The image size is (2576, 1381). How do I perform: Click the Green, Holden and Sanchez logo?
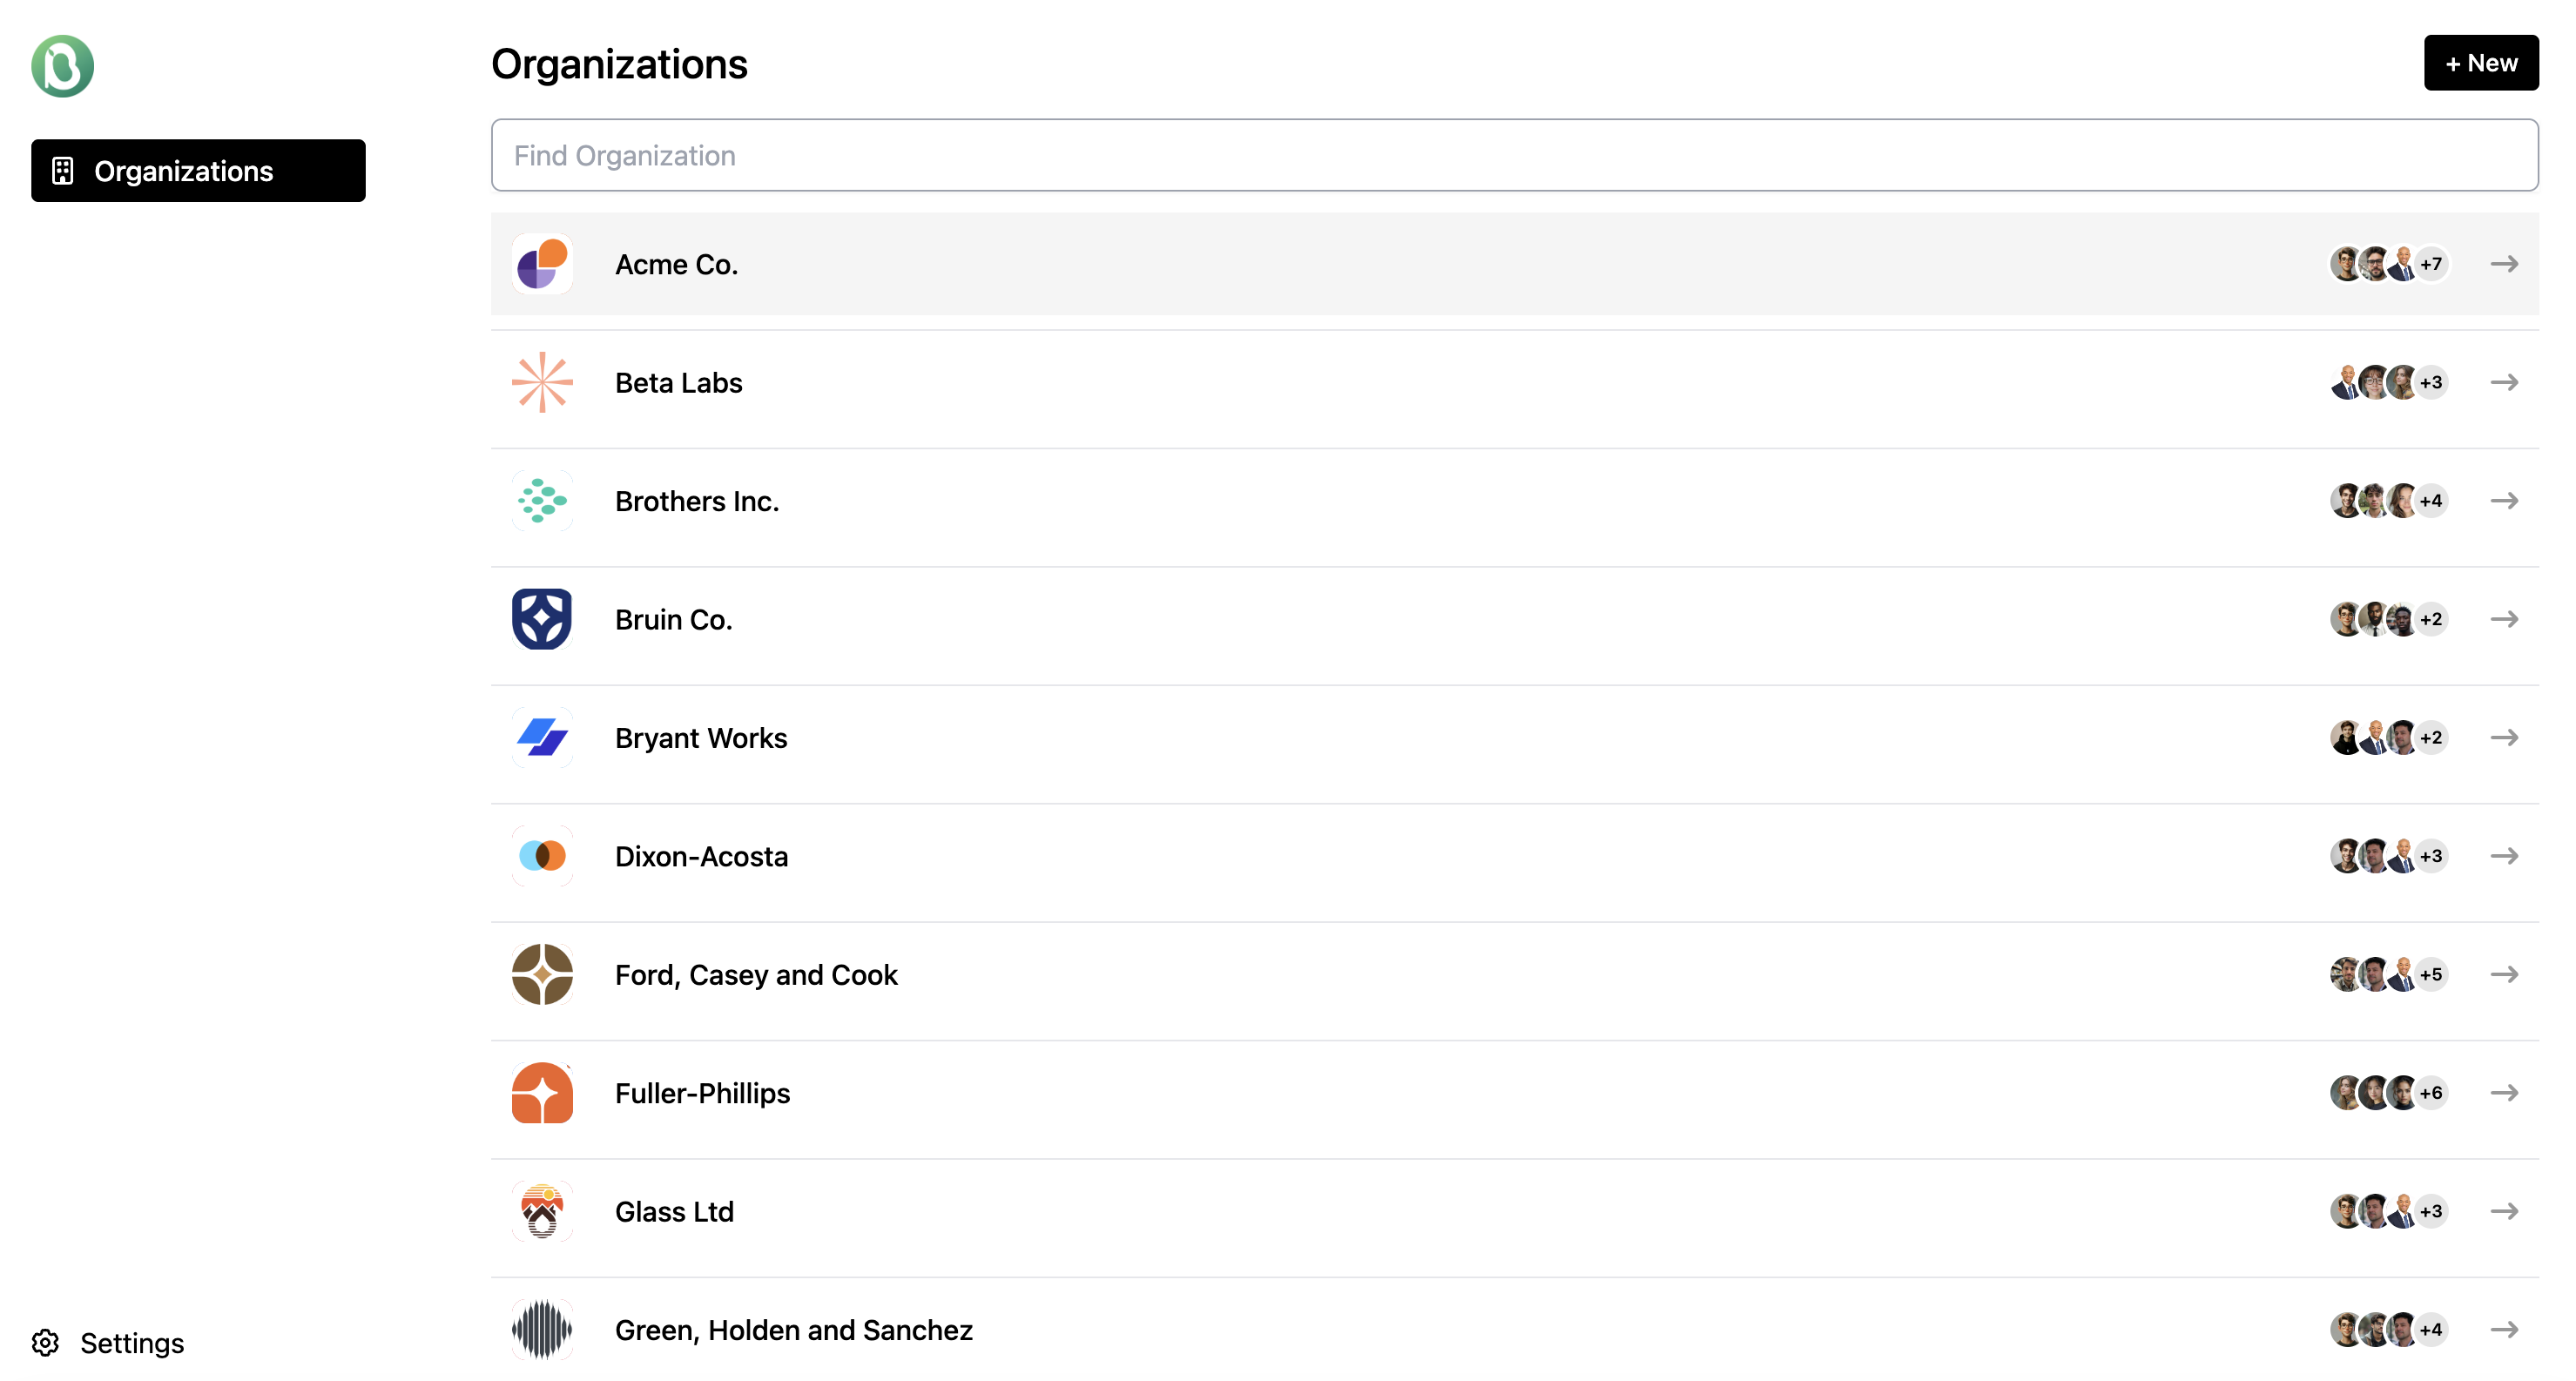pyautogui.click(x=542, y=1329)
